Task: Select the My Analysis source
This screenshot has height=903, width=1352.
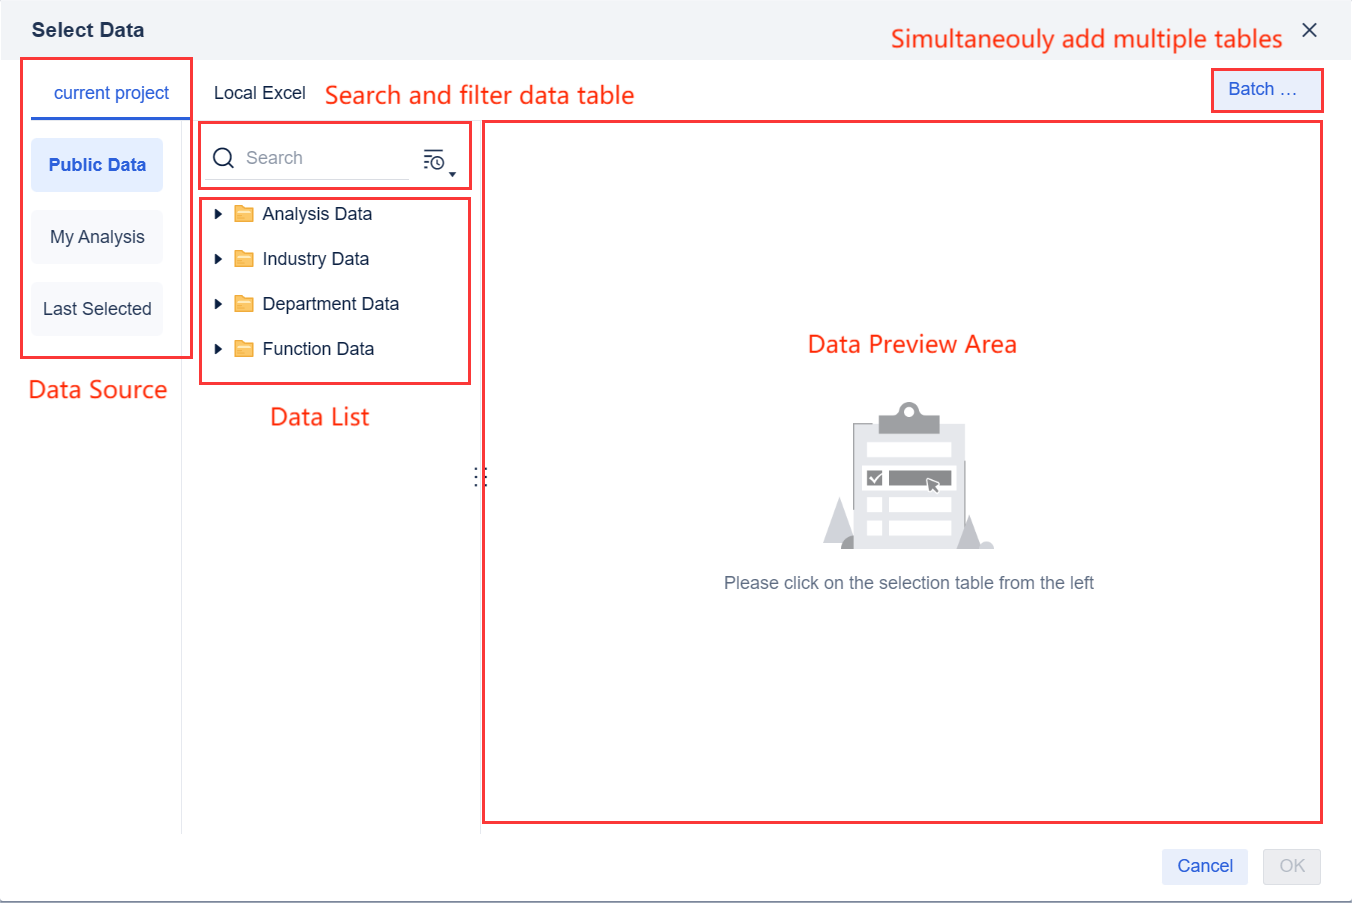Action: pyautogui.click(x=96, y=236)
